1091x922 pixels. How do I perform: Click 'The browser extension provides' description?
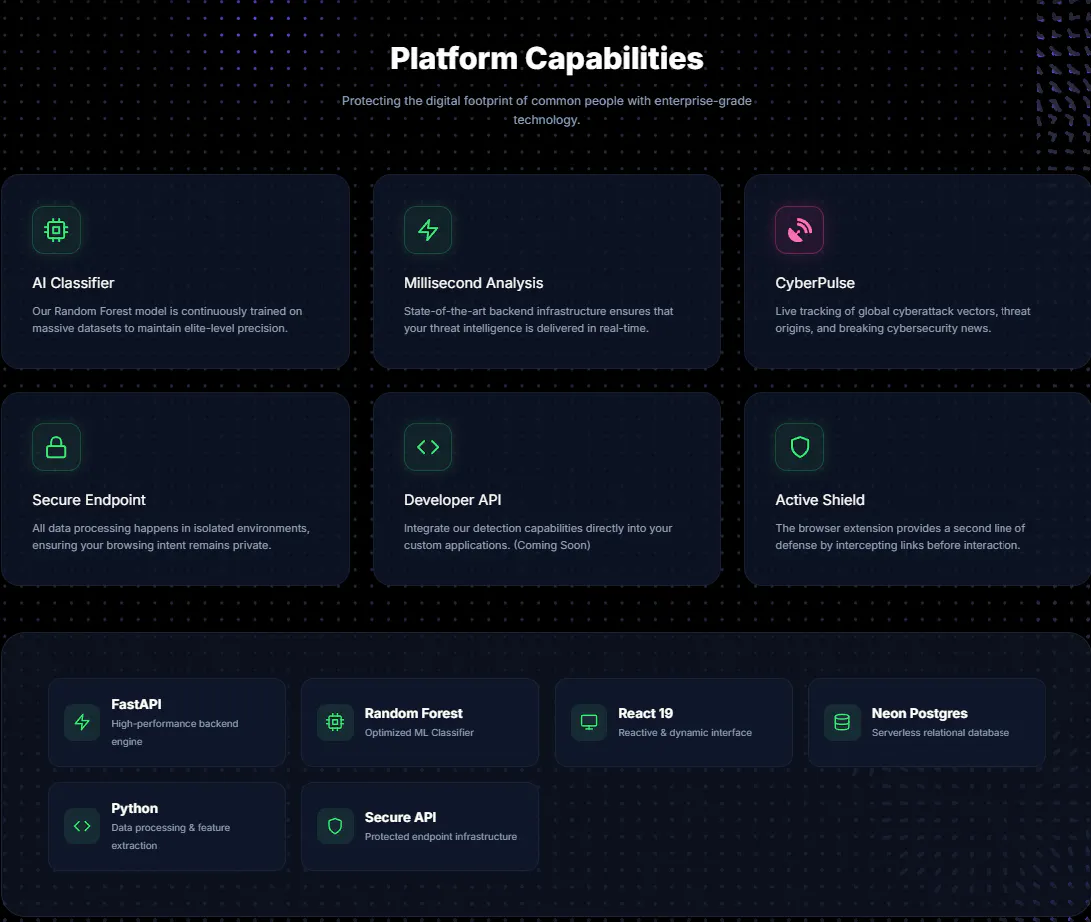[900, 536]
